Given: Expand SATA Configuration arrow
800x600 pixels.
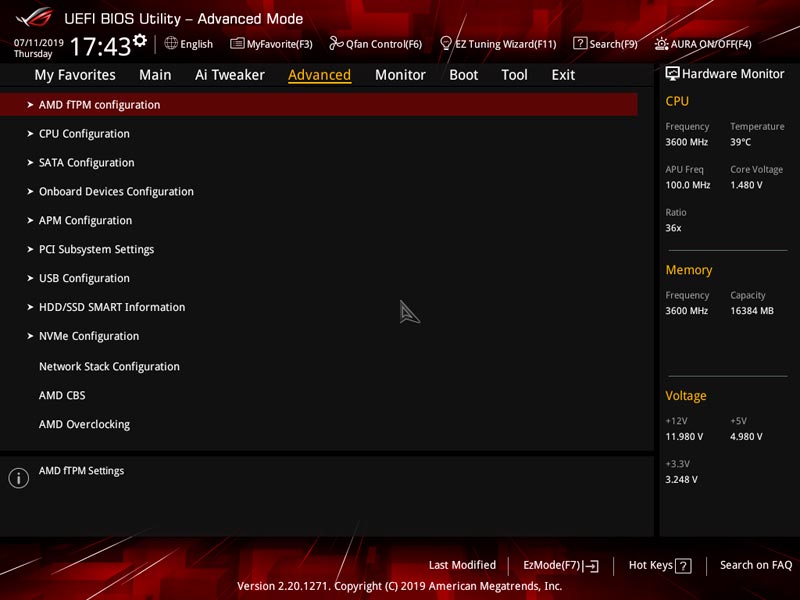Looking at the screenshot, I should point(30,162).
